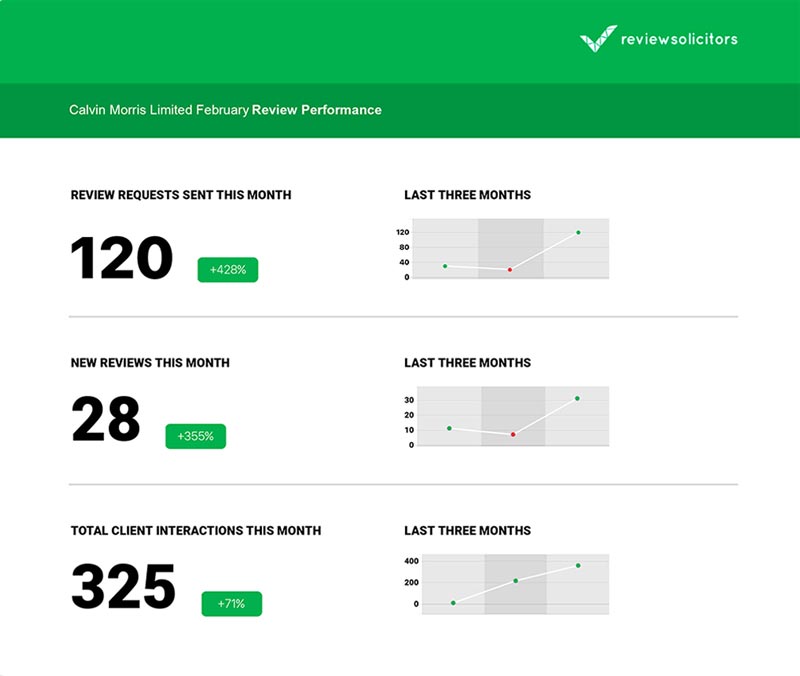This screenshot has width=800, height=676.
Task: Click the middle point on client interactions chart
Action: click(516, 580)
